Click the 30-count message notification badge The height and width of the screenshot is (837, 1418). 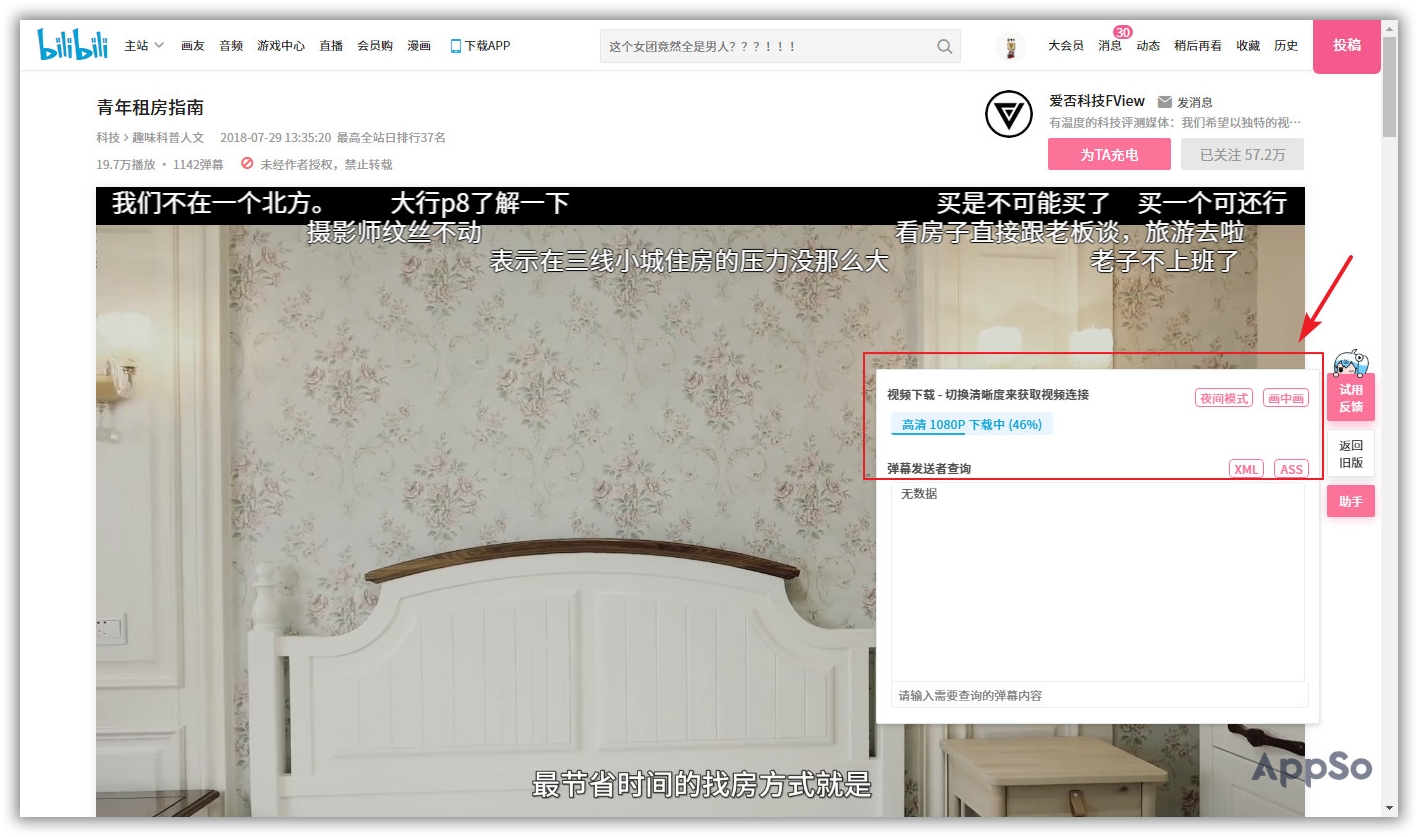1121,30
